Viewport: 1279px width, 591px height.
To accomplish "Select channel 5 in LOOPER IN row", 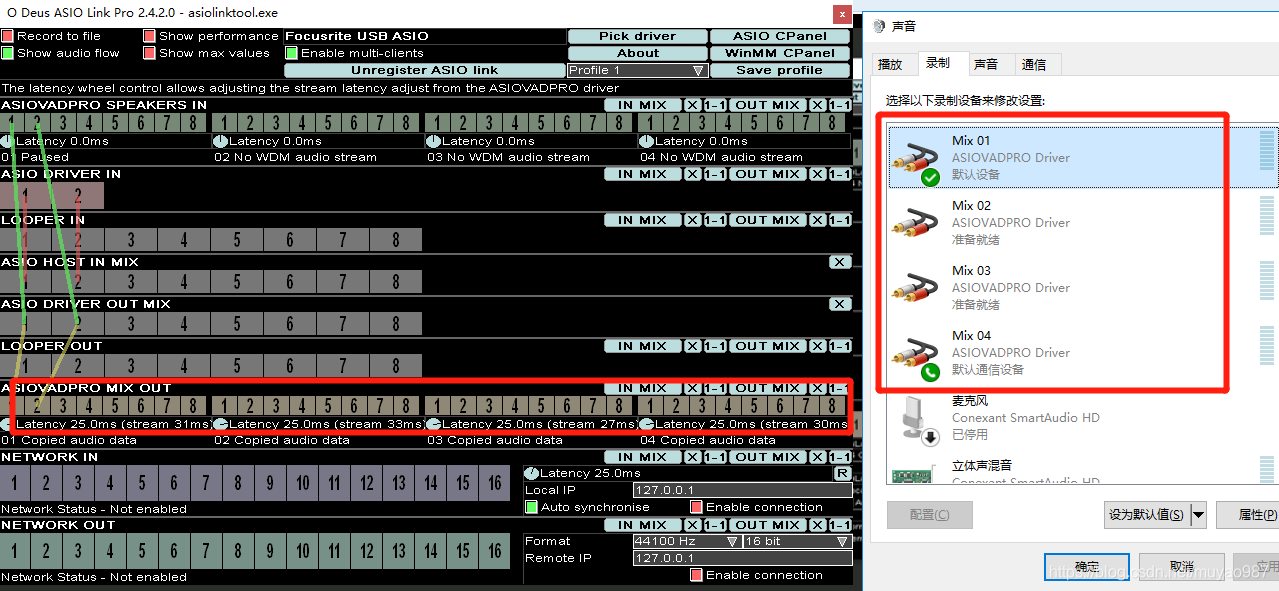I will [x=237, y=240].
